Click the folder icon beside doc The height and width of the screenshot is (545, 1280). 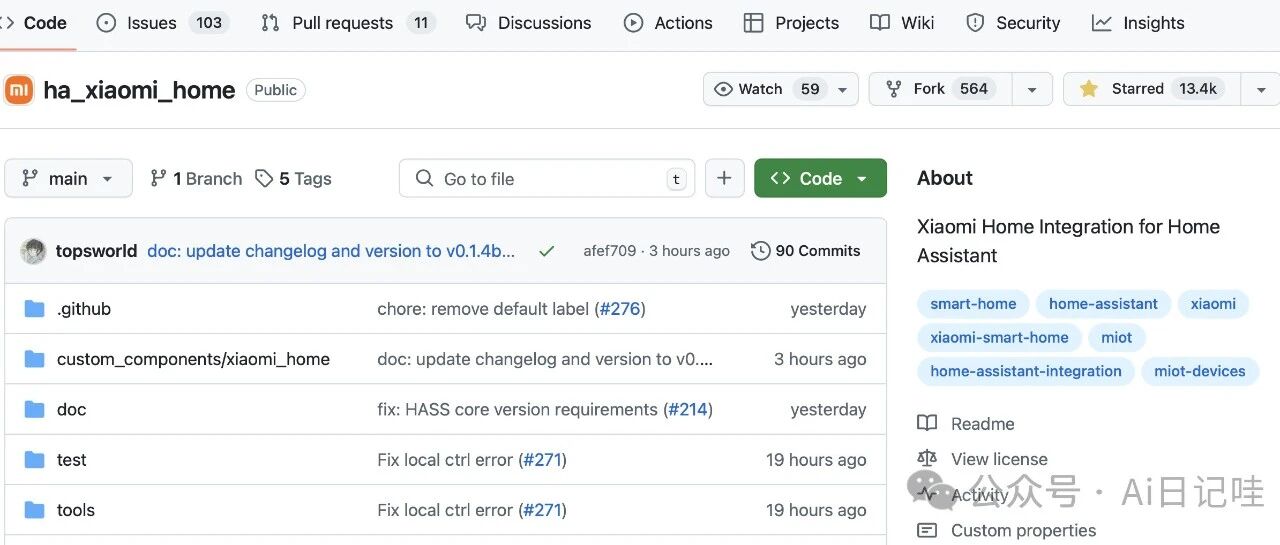click(35, 409)
